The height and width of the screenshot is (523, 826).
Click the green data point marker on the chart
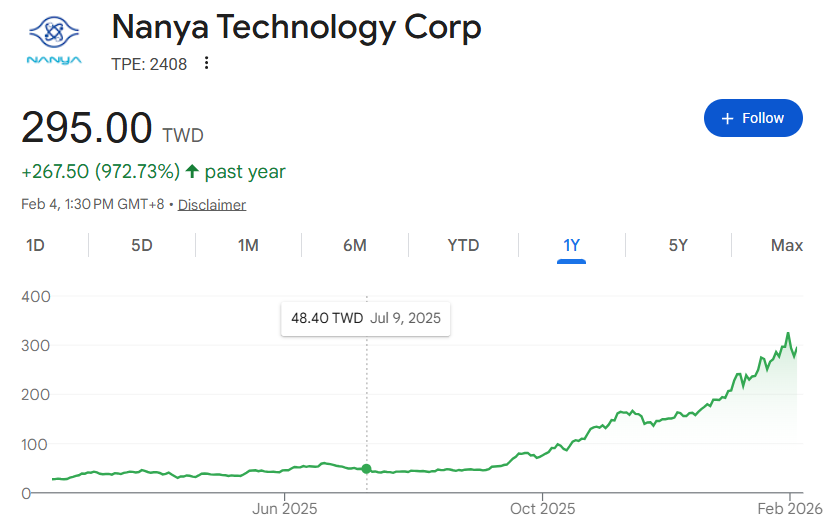pyautogui.click(x=367, y=469)
